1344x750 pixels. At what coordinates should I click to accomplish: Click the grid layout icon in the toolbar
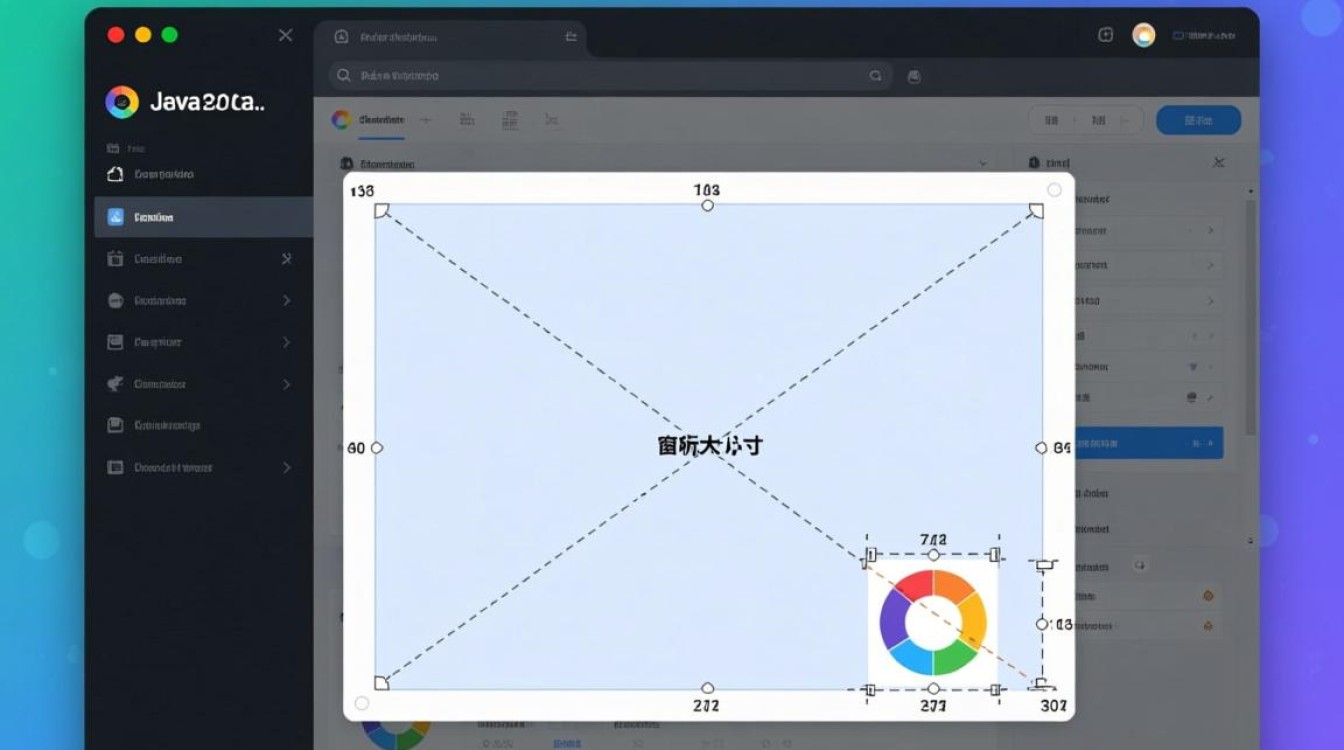click(x=510, y=119)
